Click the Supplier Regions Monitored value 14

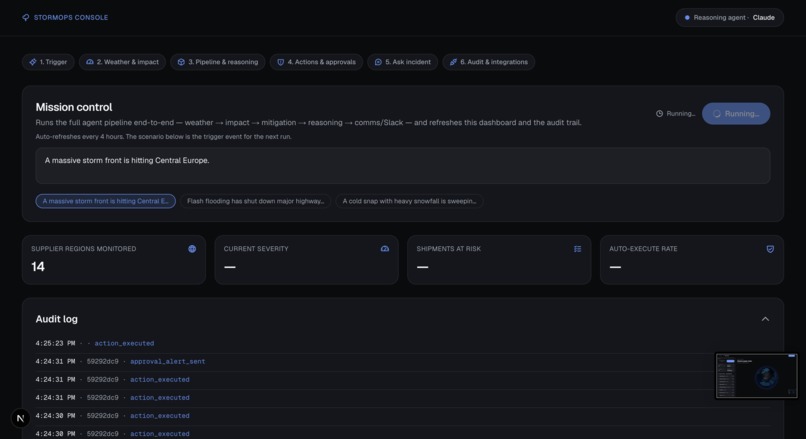click(38, 267)
